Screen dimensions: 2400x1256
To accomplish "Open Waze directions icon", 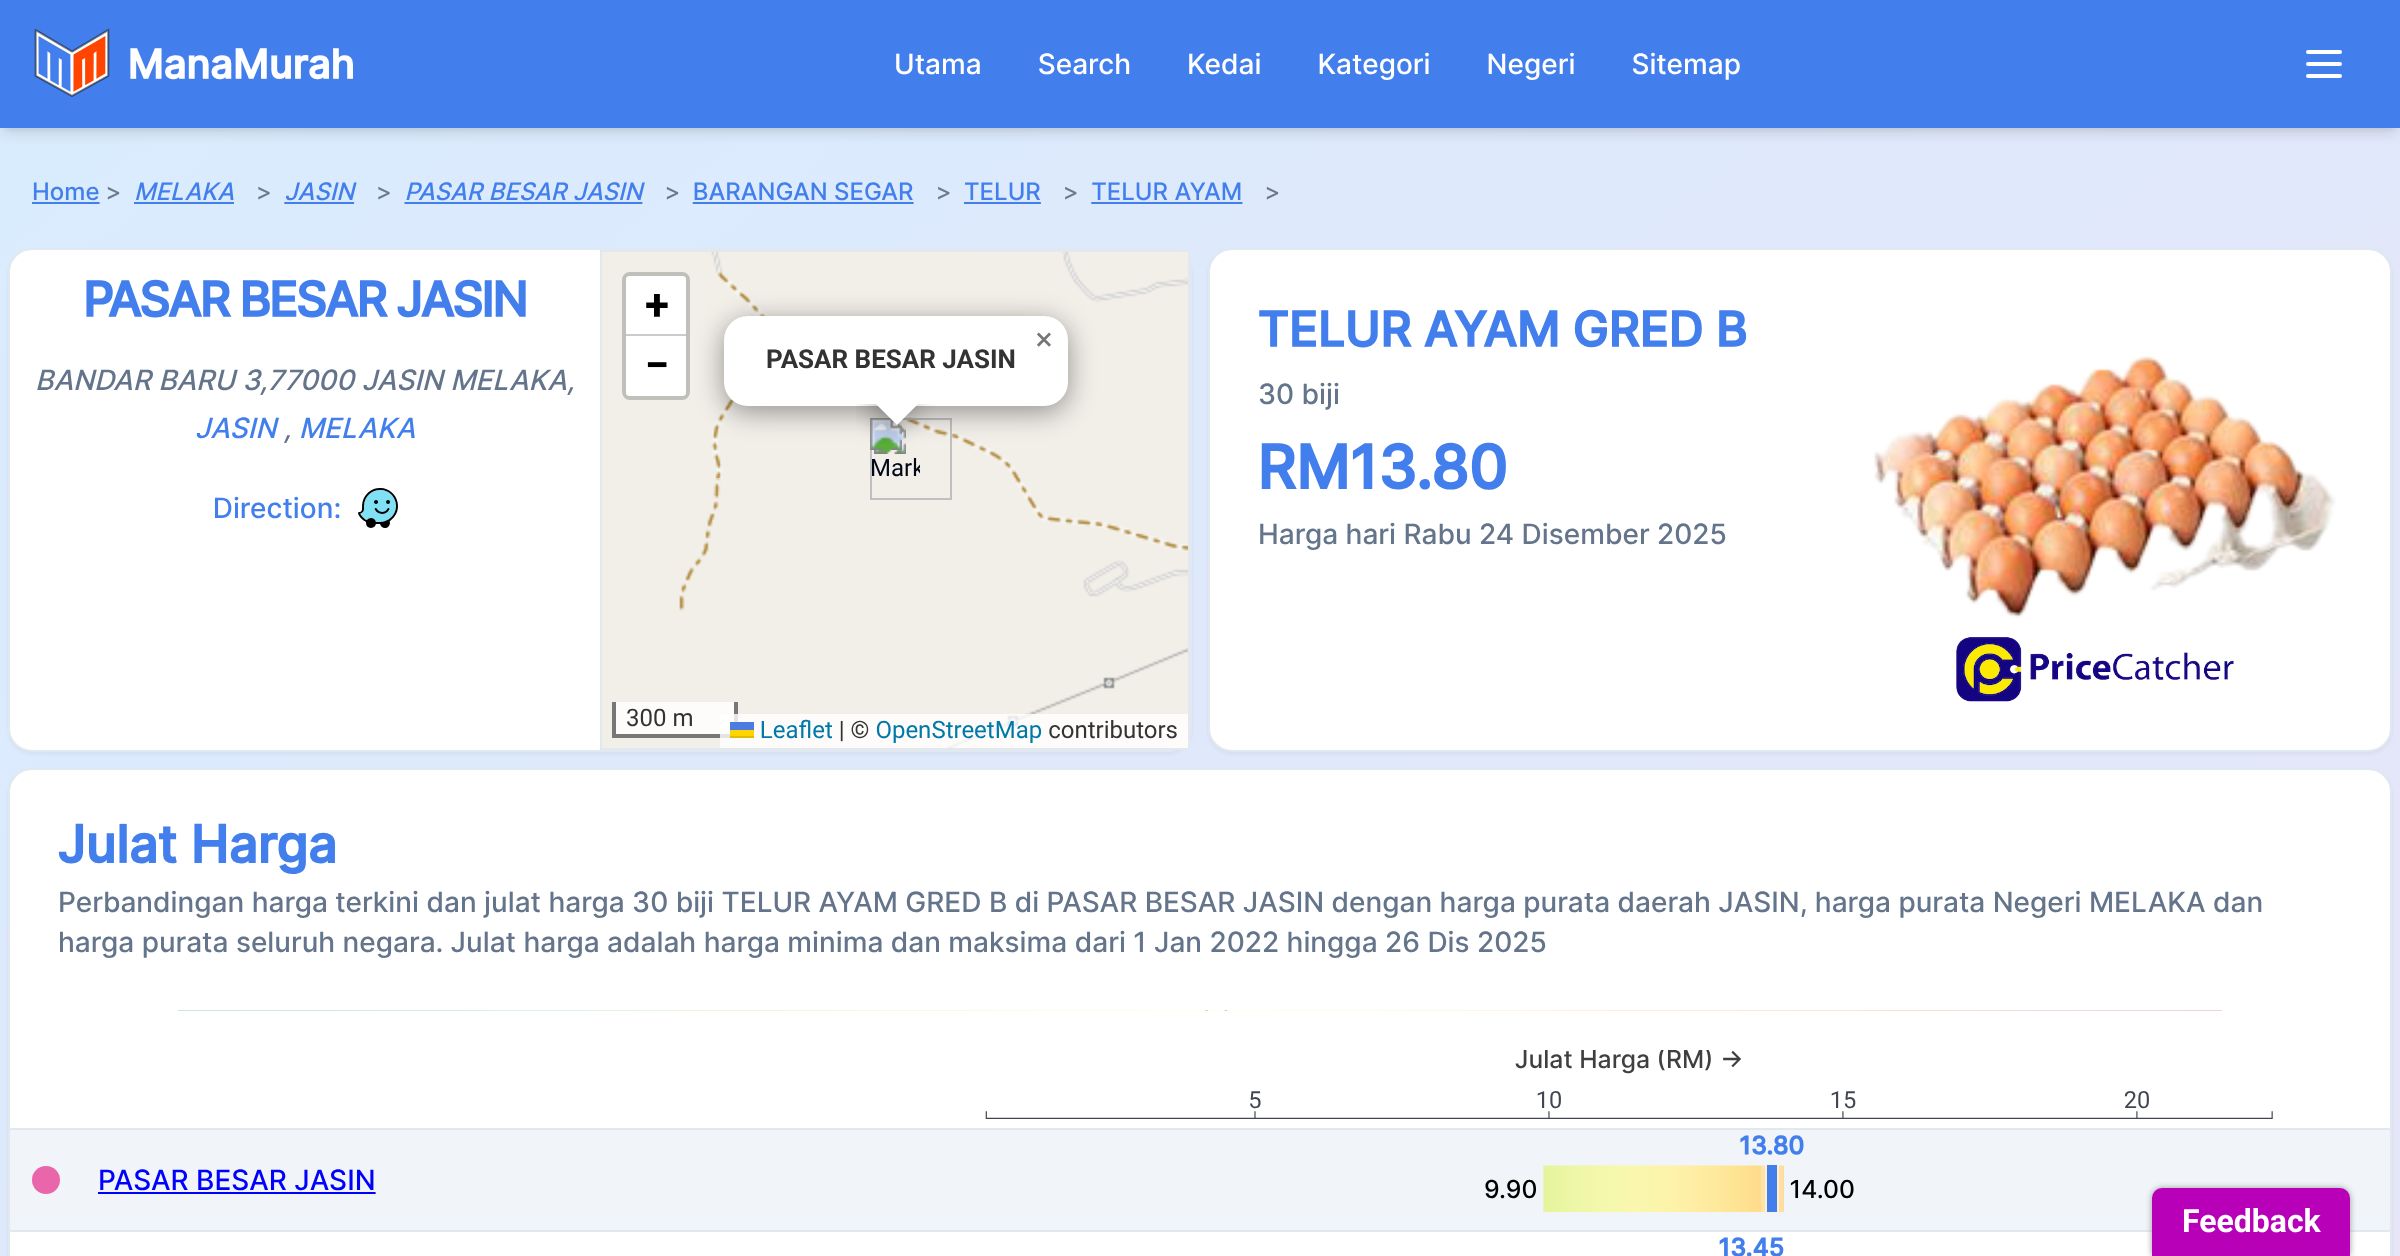I will pos(378,508).
